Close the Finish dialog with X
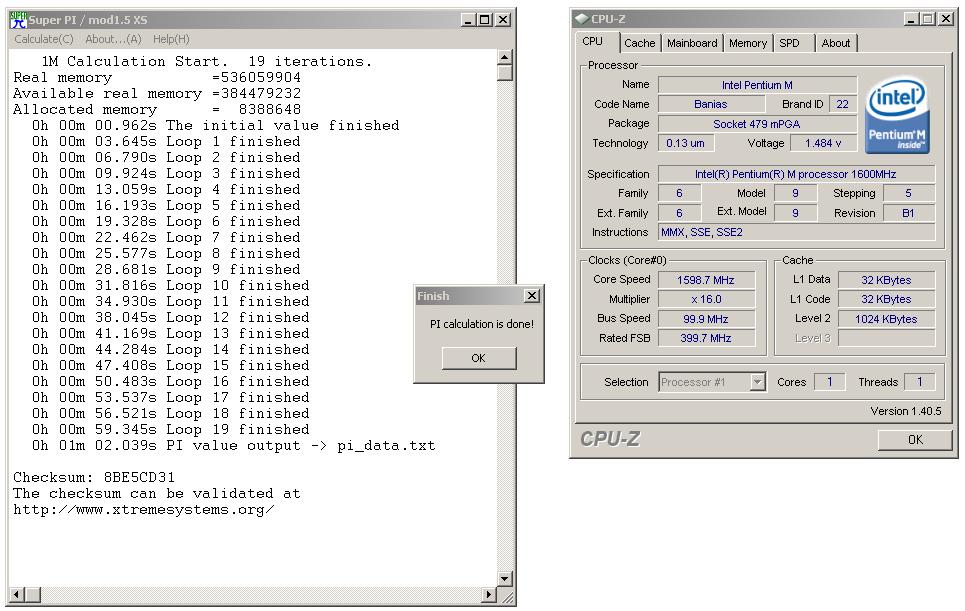This screenshot has height=611, width=965. [x=532, y=296]
